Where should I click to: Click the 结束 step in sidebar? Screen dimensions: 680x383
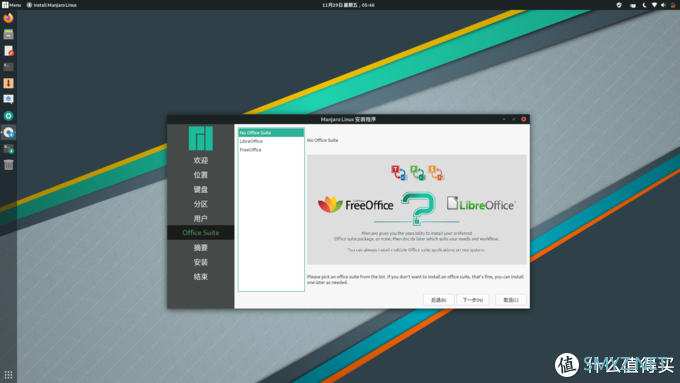click(200, 276)
